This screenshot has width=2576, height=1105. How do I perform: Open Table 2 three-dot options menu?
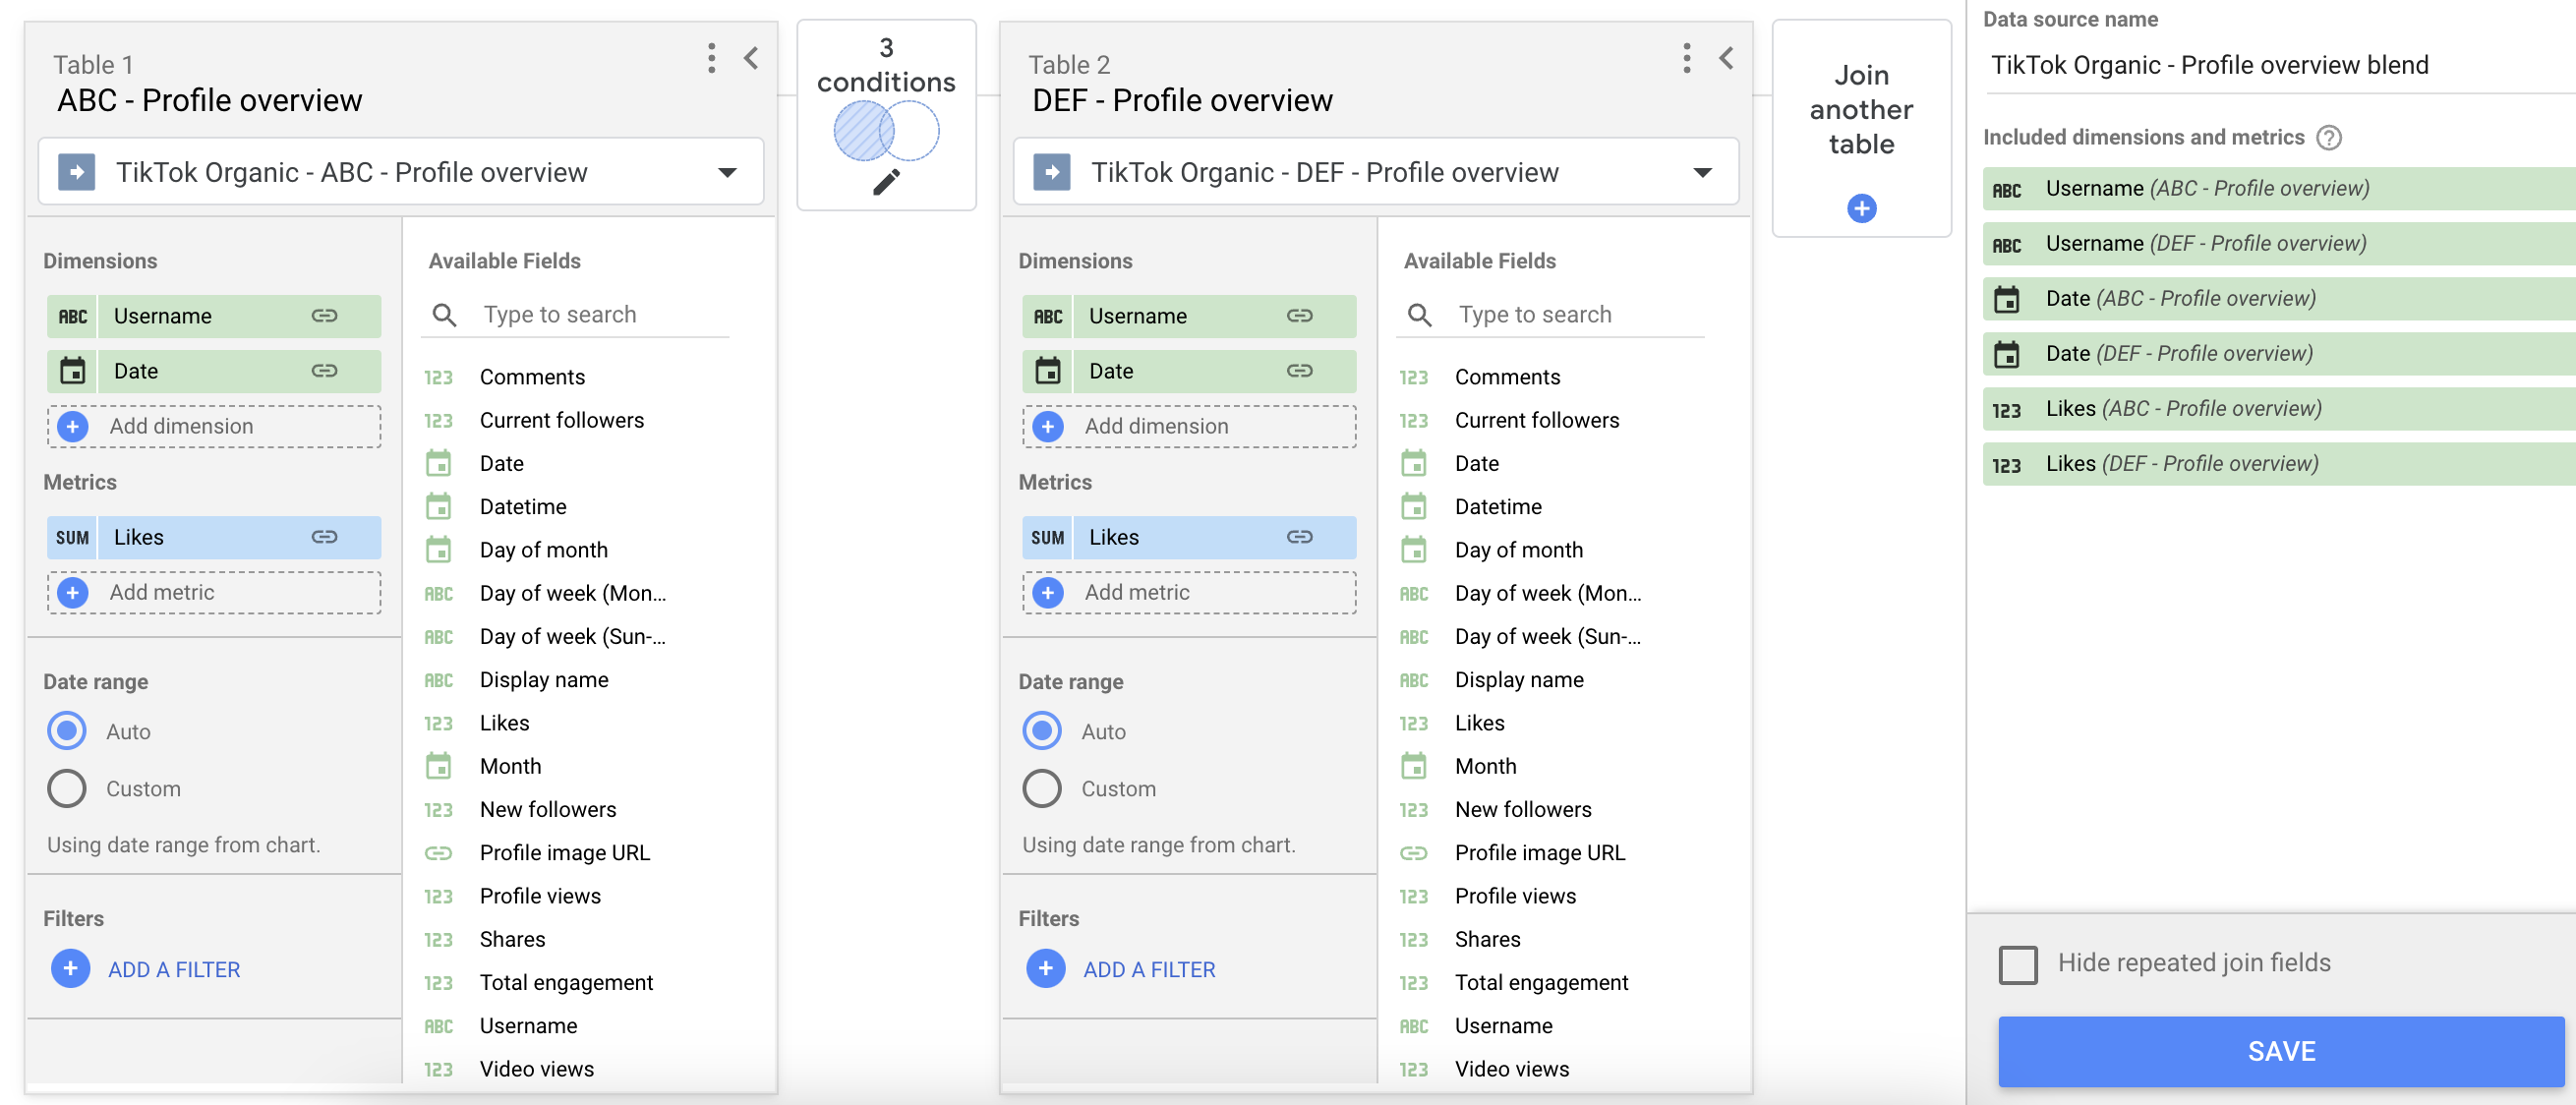pyautogui.click(x=1686, y=58)
